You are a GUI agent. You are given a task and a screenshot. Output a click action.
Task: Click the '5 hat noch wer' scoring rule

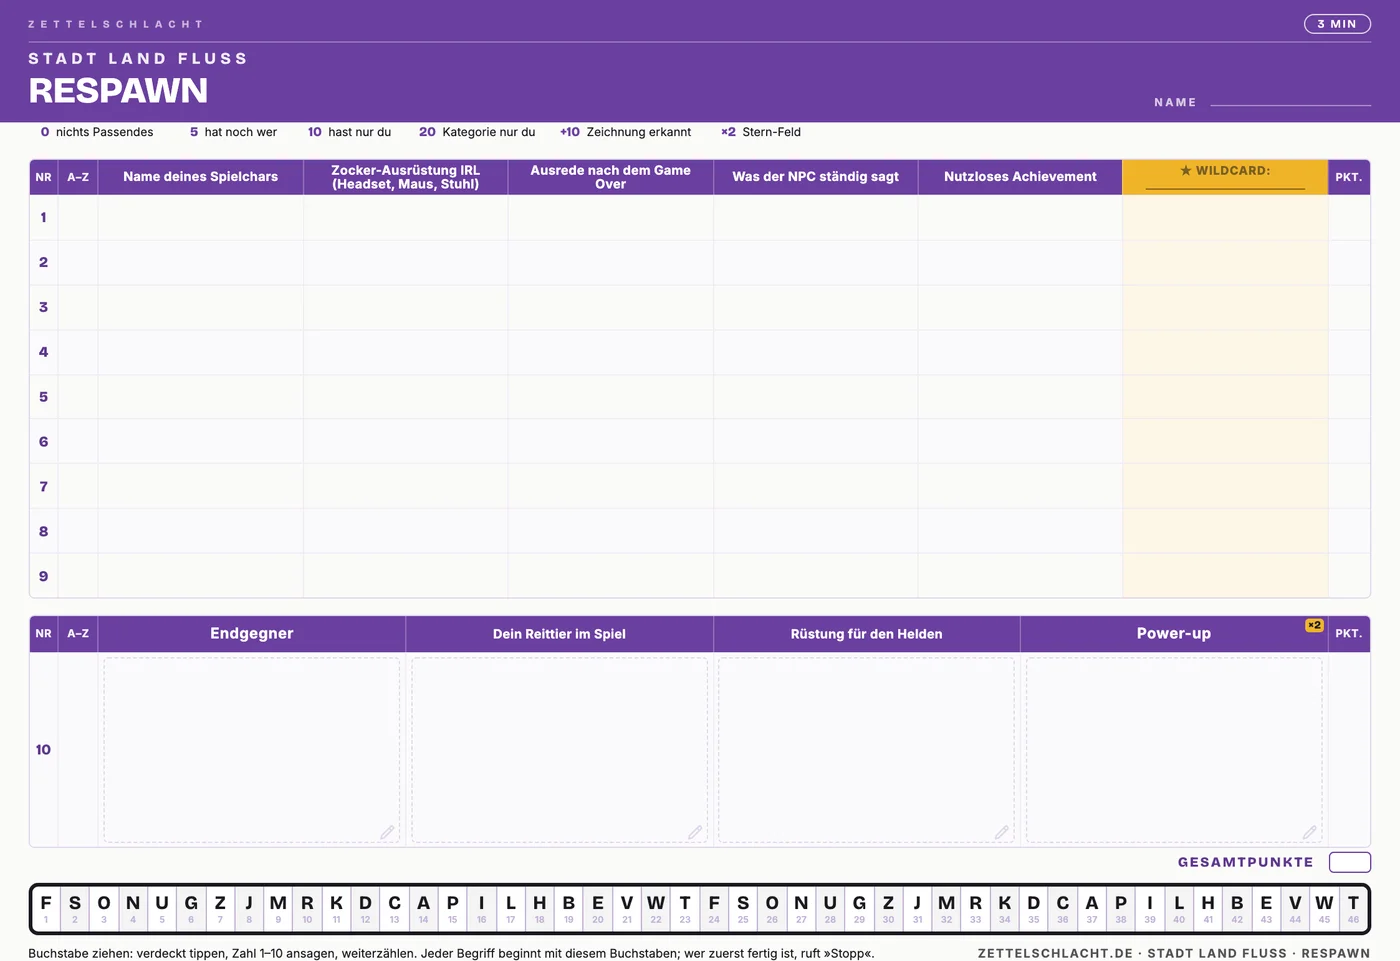233,132
